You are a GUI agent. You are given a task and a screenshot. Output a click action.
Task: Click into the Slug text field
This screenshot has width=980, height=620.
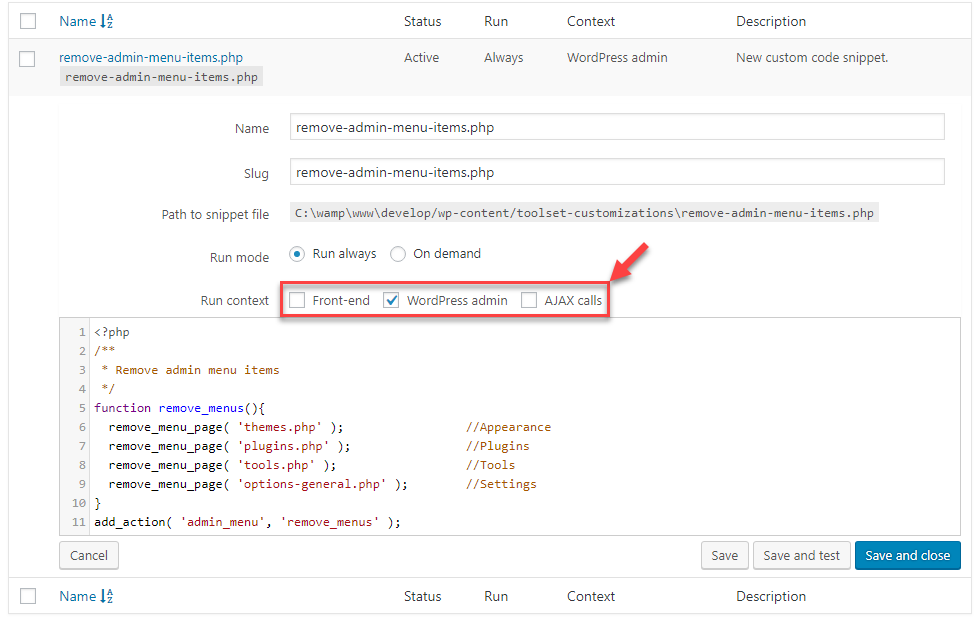click(617, 172)
